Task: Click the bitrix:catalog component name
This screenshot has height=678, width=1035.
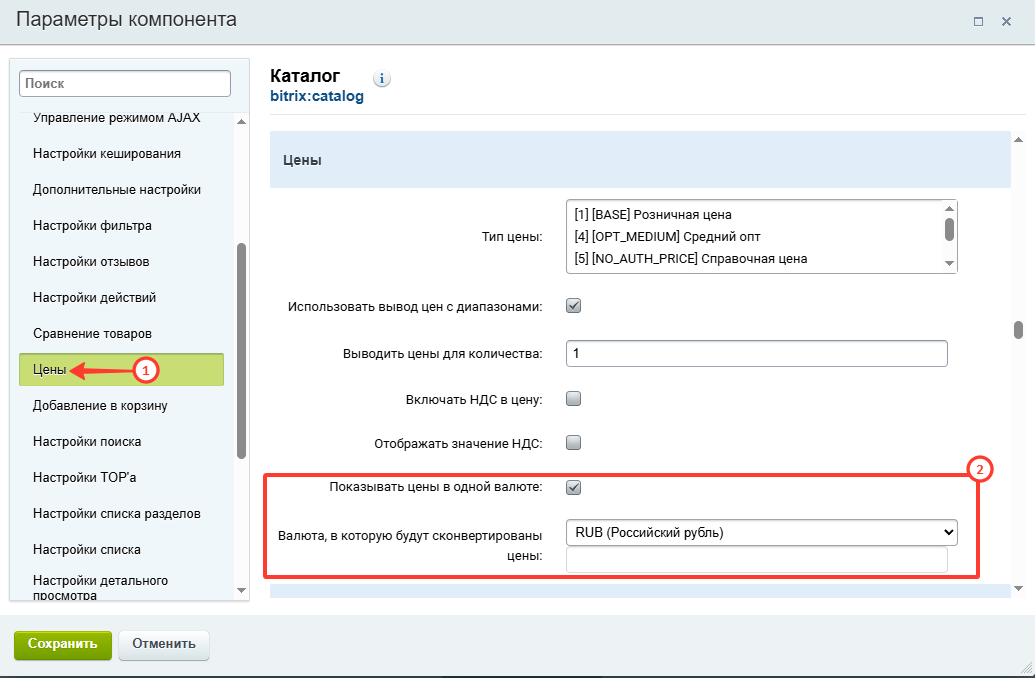Action: [317, 96]
